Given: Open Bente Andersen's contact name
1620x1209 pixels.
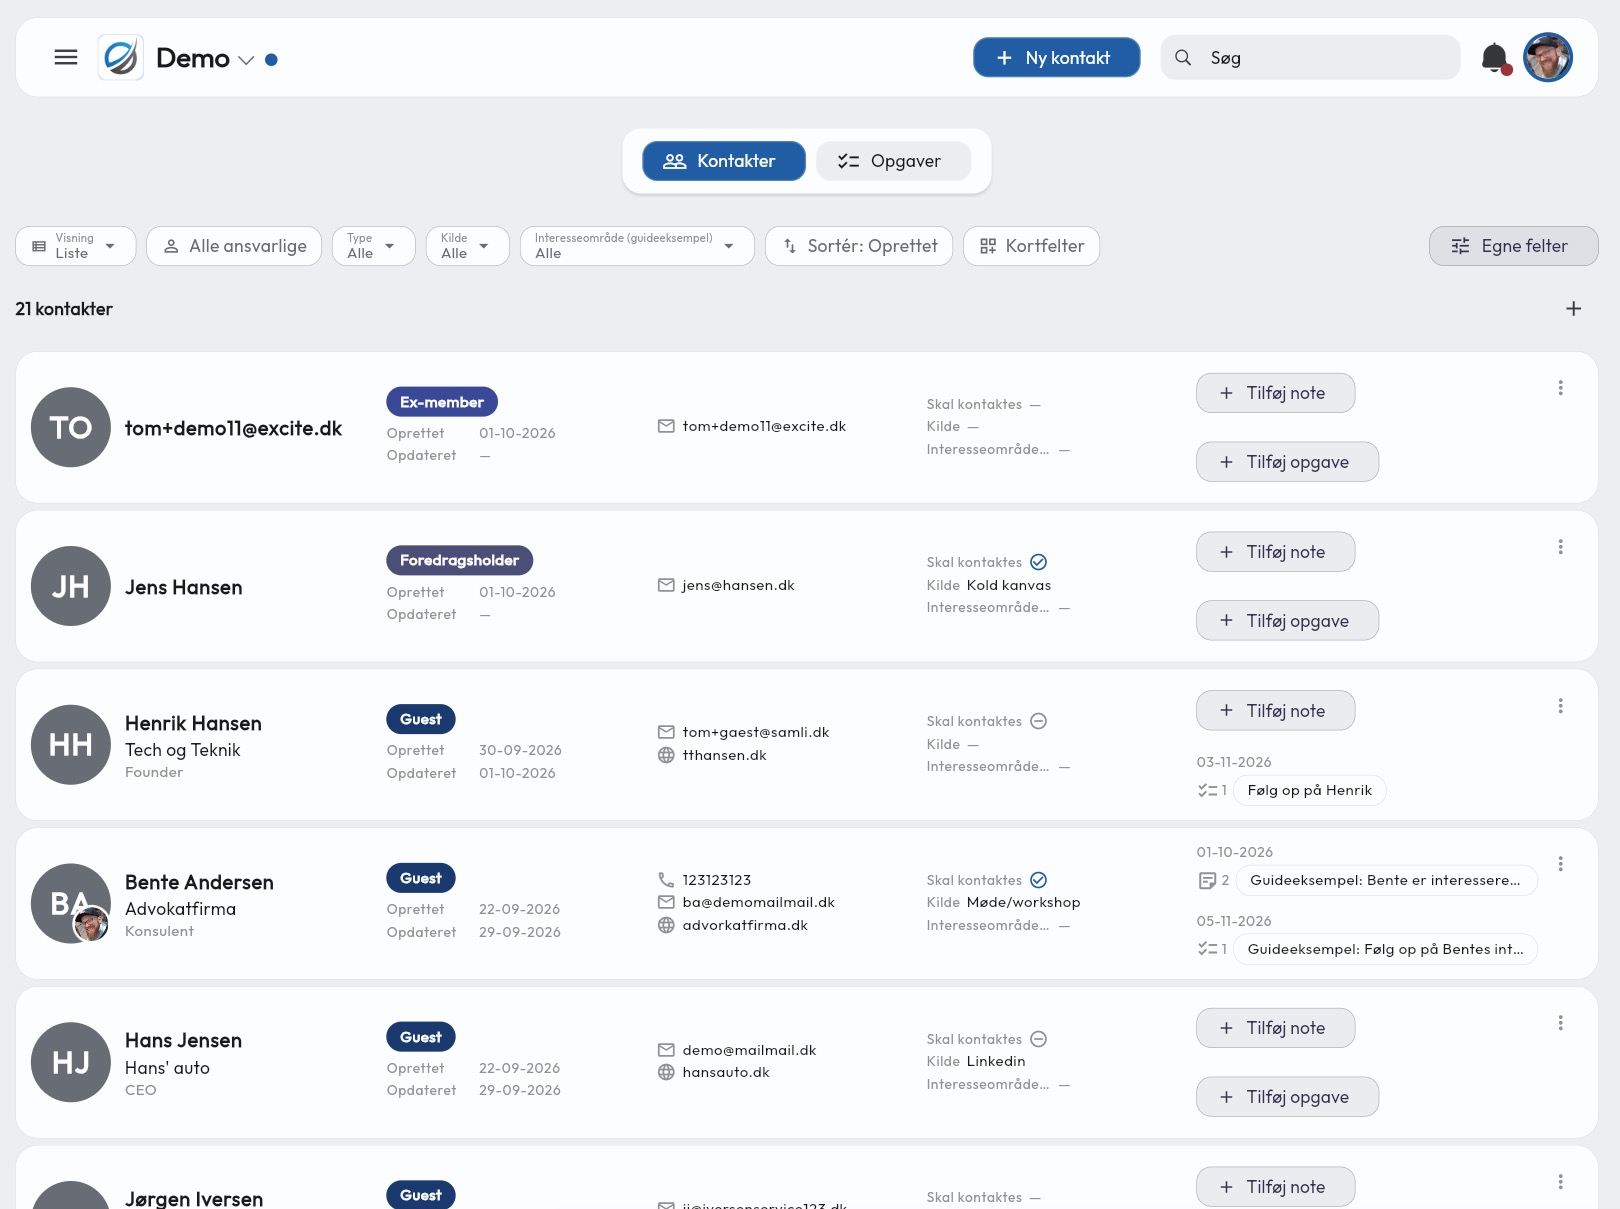Looking at the screenshot, I should 199,882.
